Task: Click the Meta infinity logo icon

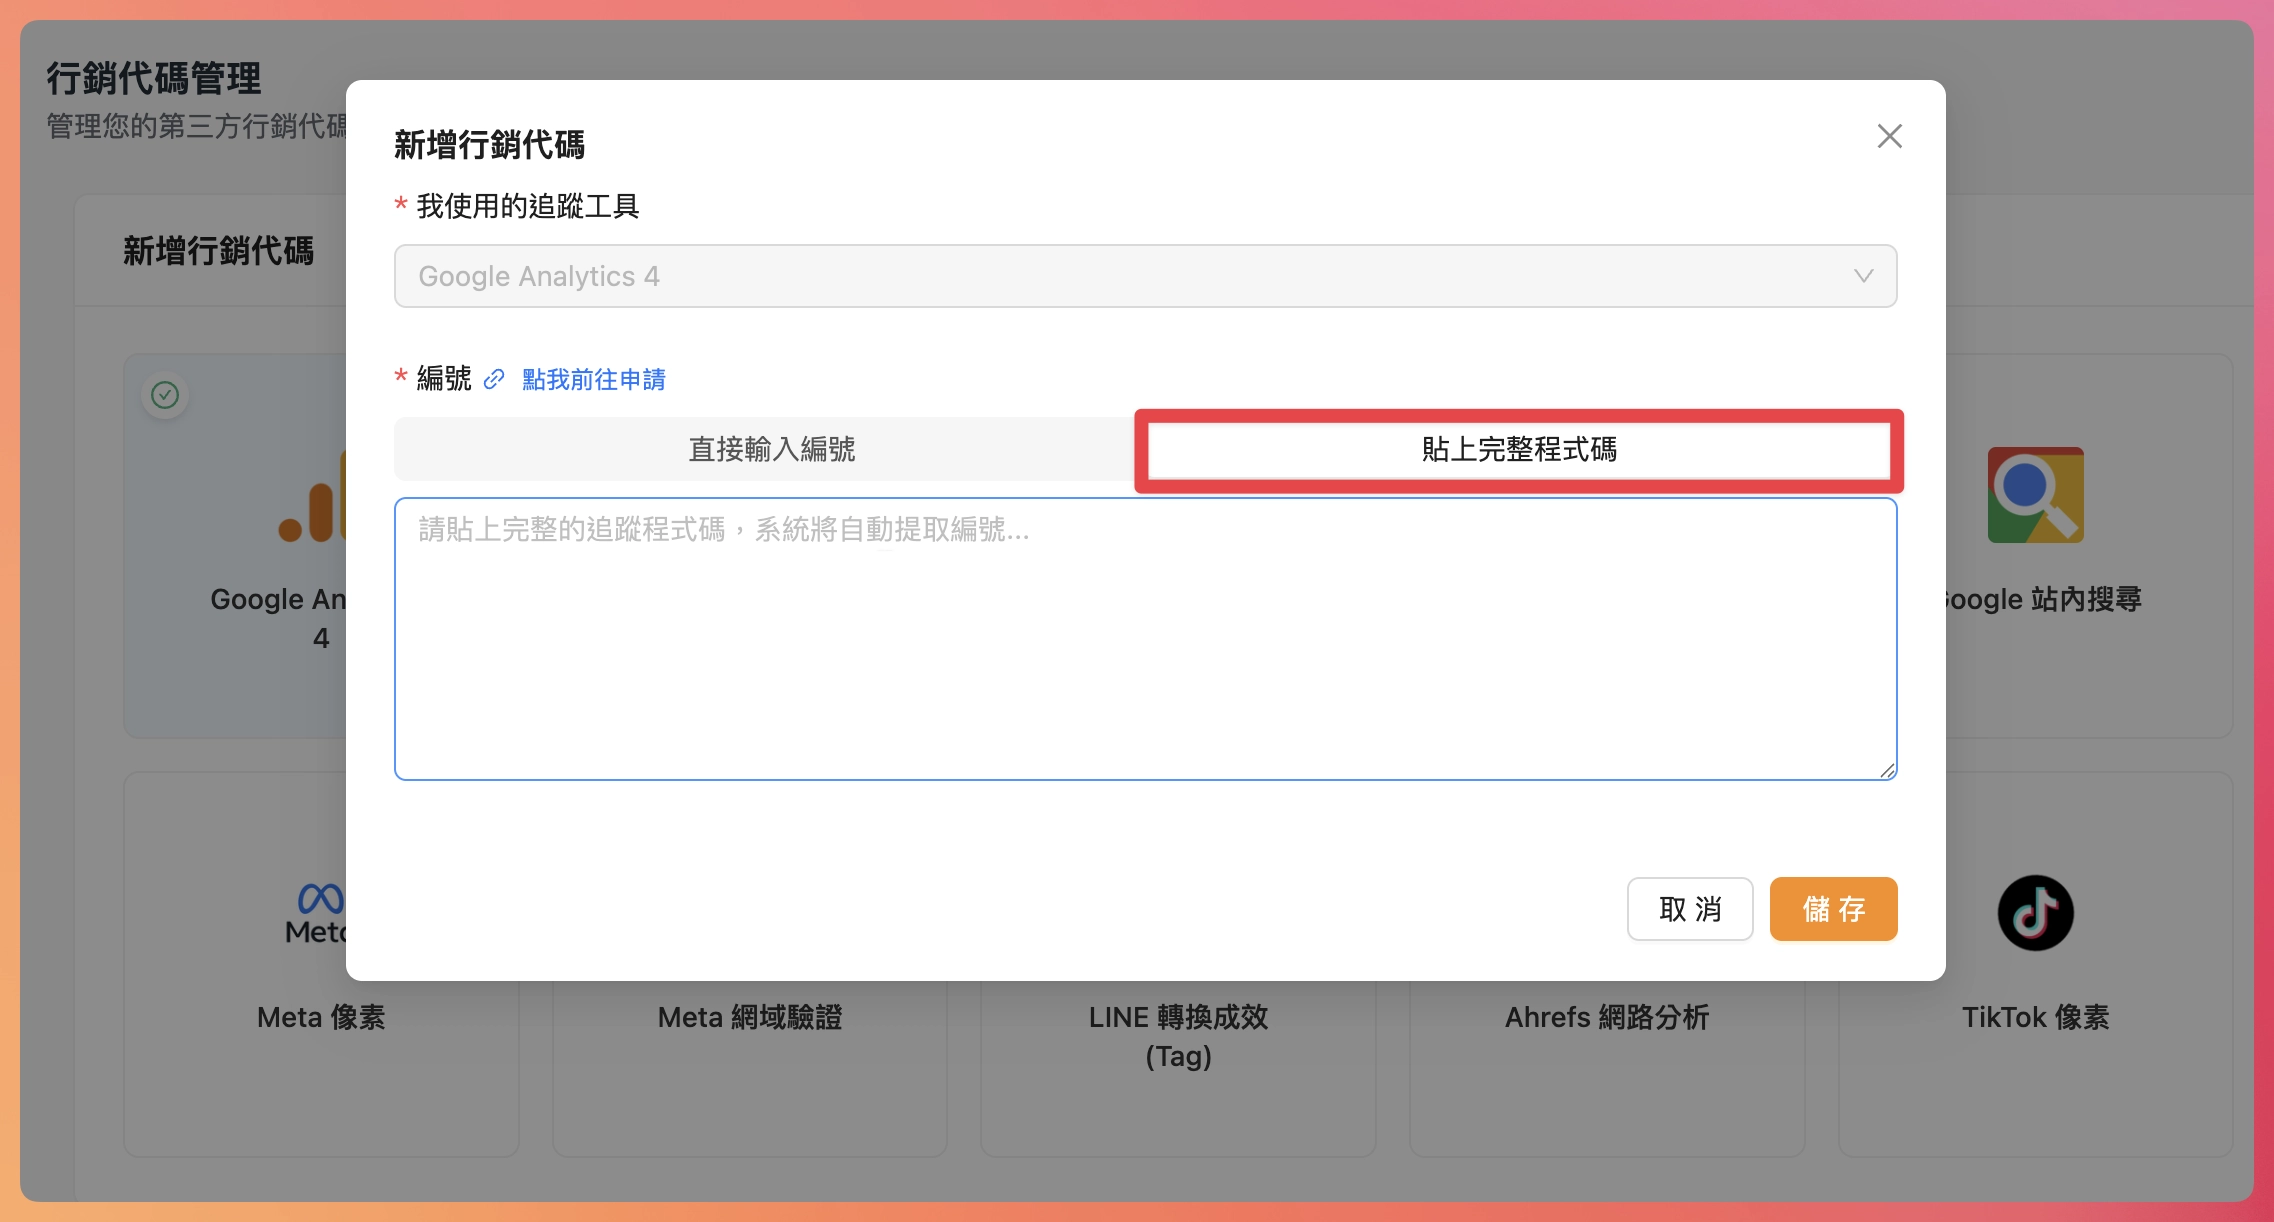Action: click(320, 900)
